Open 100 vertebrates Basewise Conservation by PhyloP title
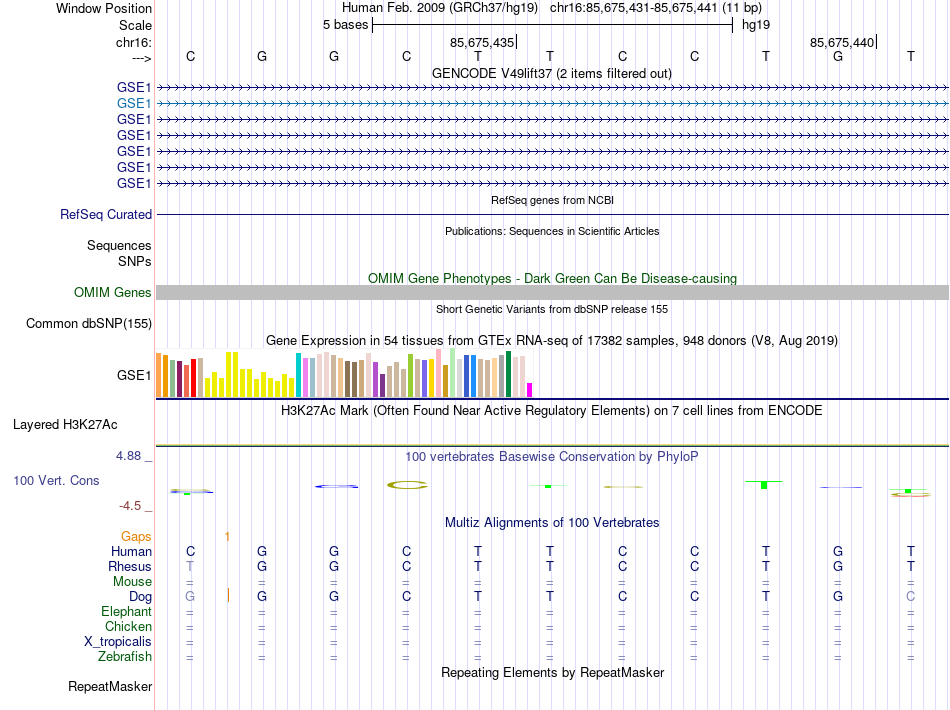 coord(552,457)
